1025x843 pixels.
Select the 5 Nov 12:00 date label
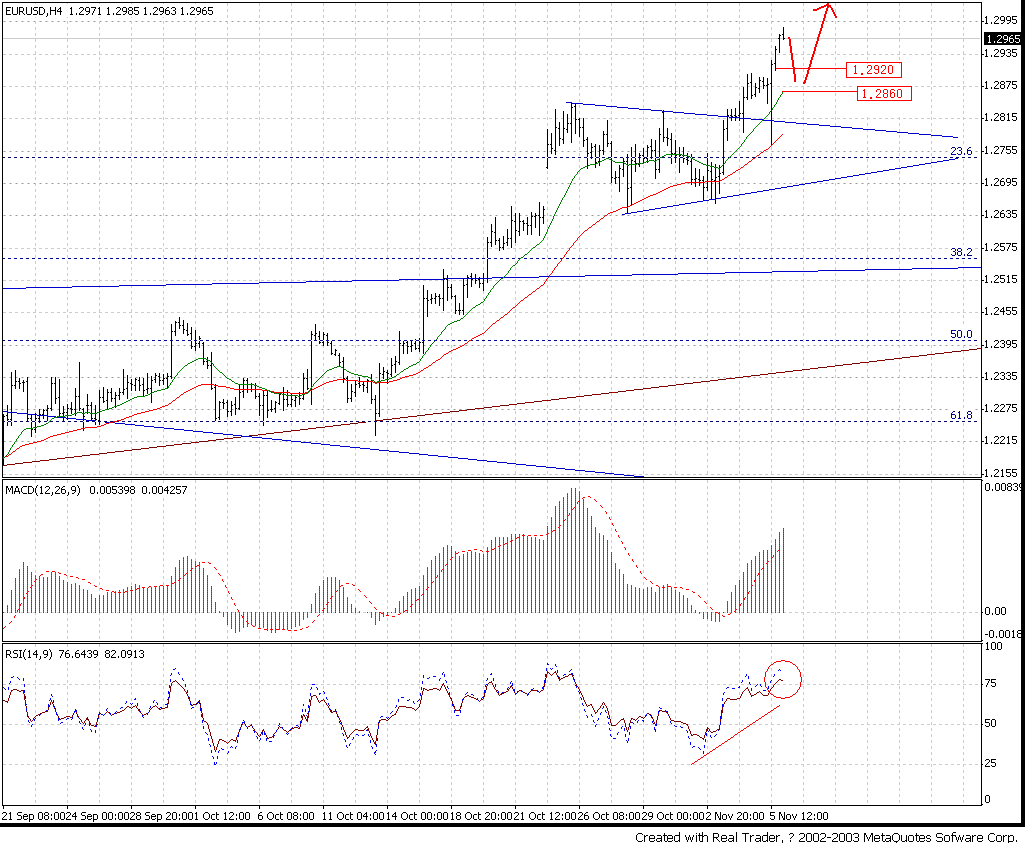click(799, 816)
